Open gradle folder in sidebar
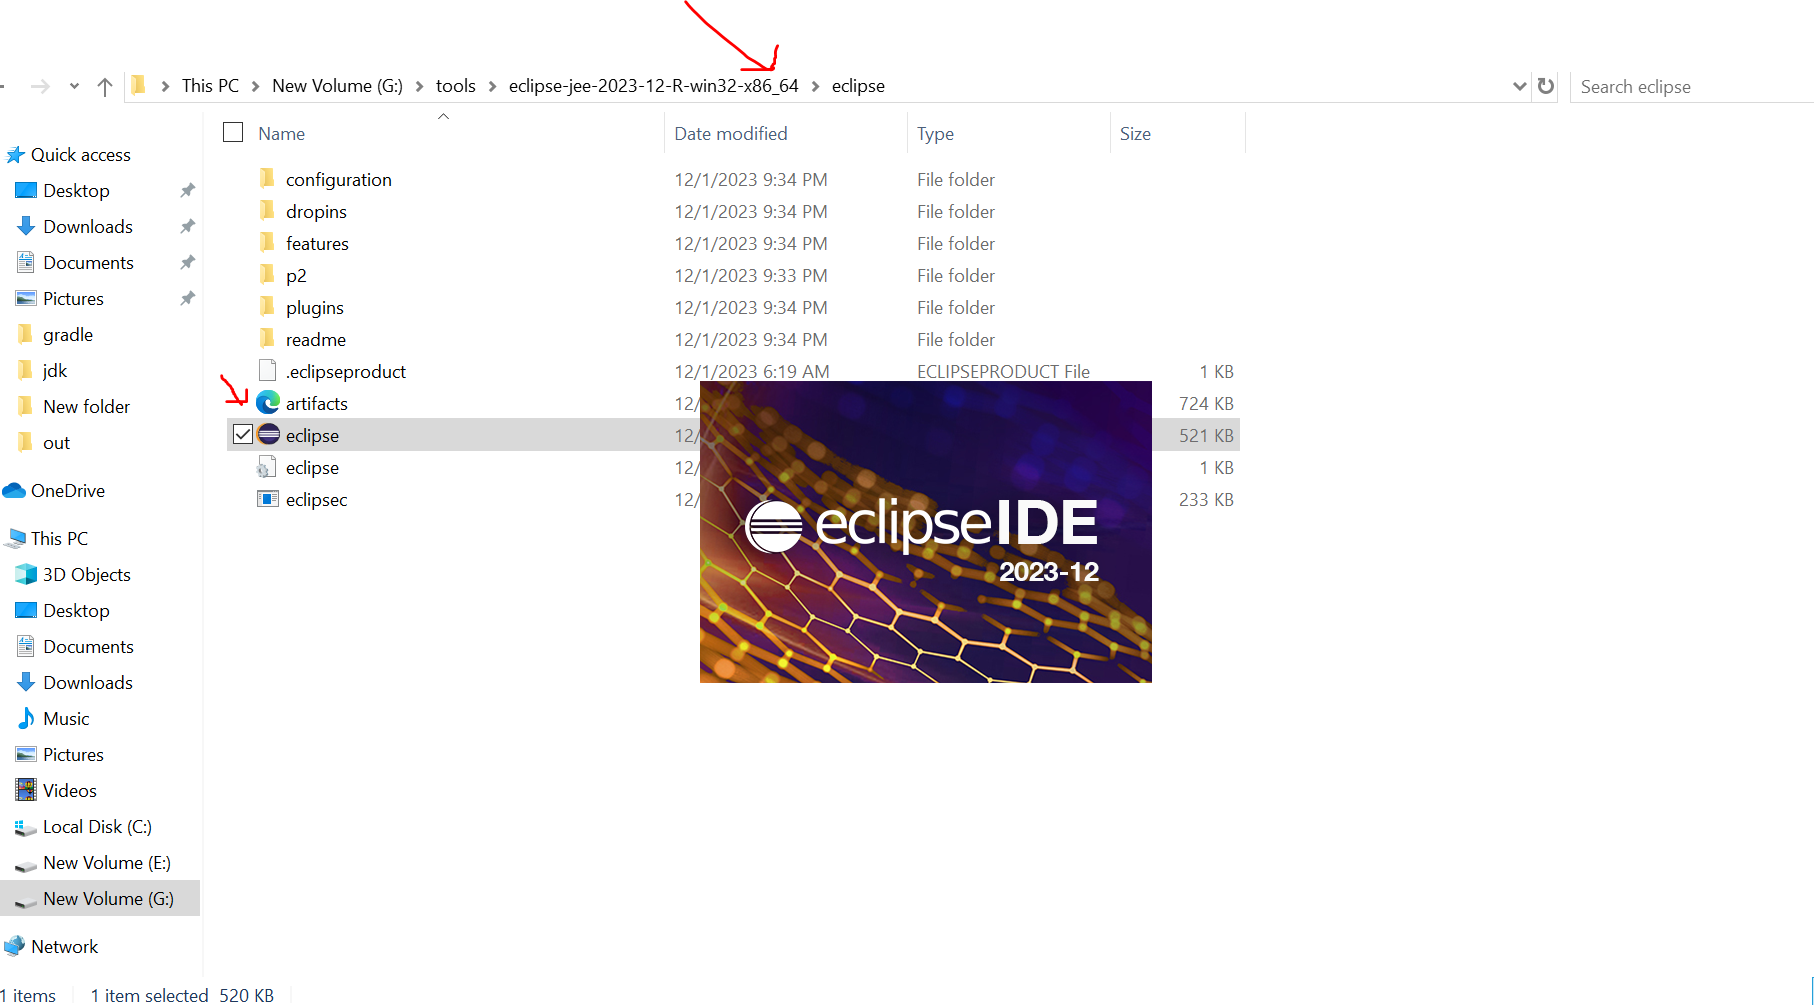1814x1005 pixels. [x=68, y=335]
